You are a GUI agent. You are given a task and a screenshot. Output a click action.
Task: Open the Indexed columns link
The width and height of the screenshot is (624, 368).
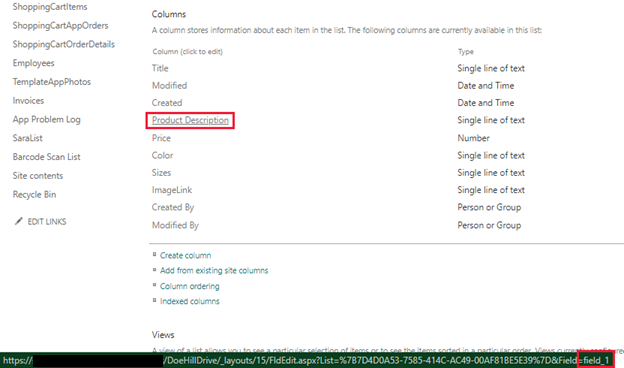189,301
